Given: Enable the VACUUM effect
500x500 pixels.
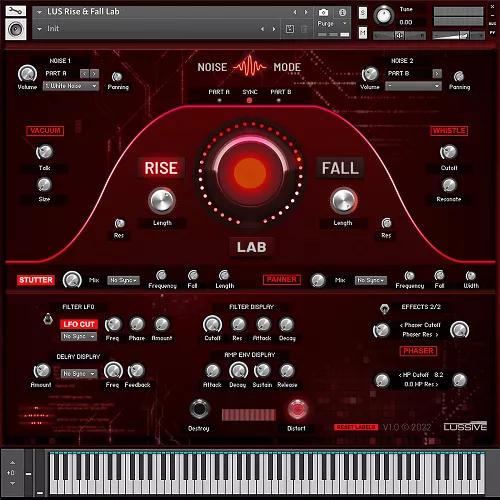Looking at the screenshot, I should pyautogui.click(x=45, y=131).
